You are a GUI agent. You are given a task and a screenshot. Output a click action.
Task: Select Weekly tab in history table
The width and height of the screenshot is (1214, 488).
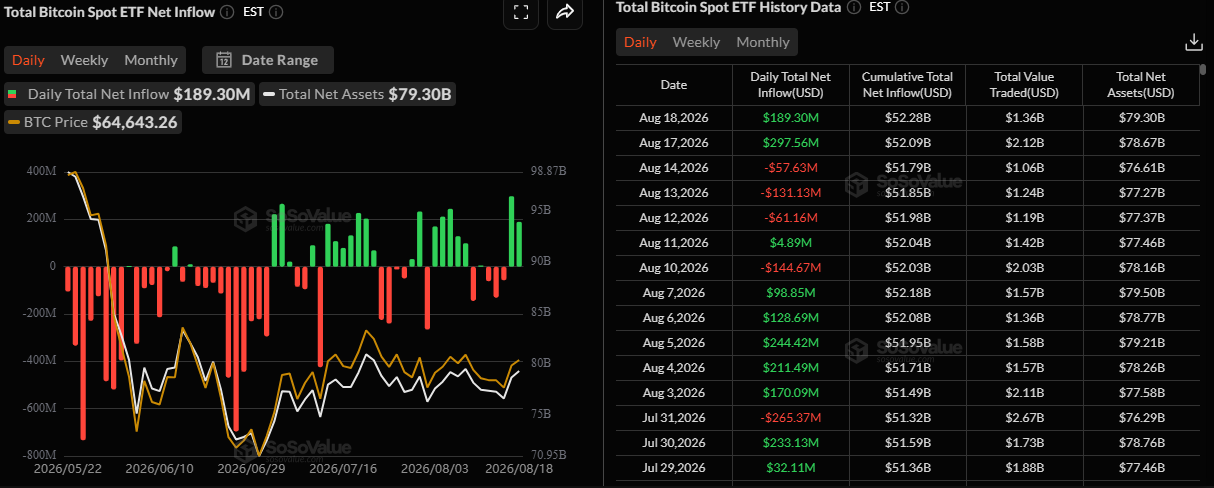[x=696, y=42]
